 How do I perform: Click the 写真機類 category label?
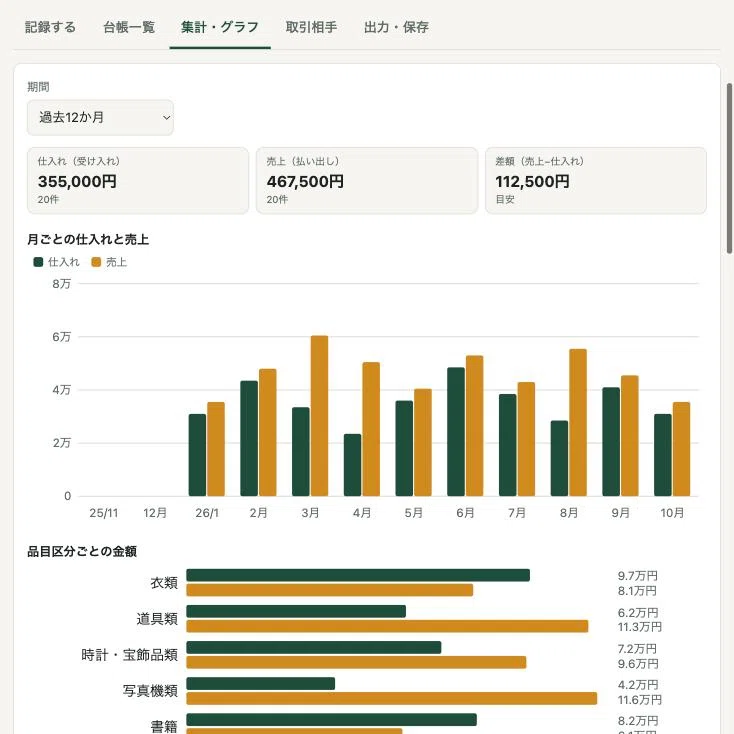(x=150, y=691)
